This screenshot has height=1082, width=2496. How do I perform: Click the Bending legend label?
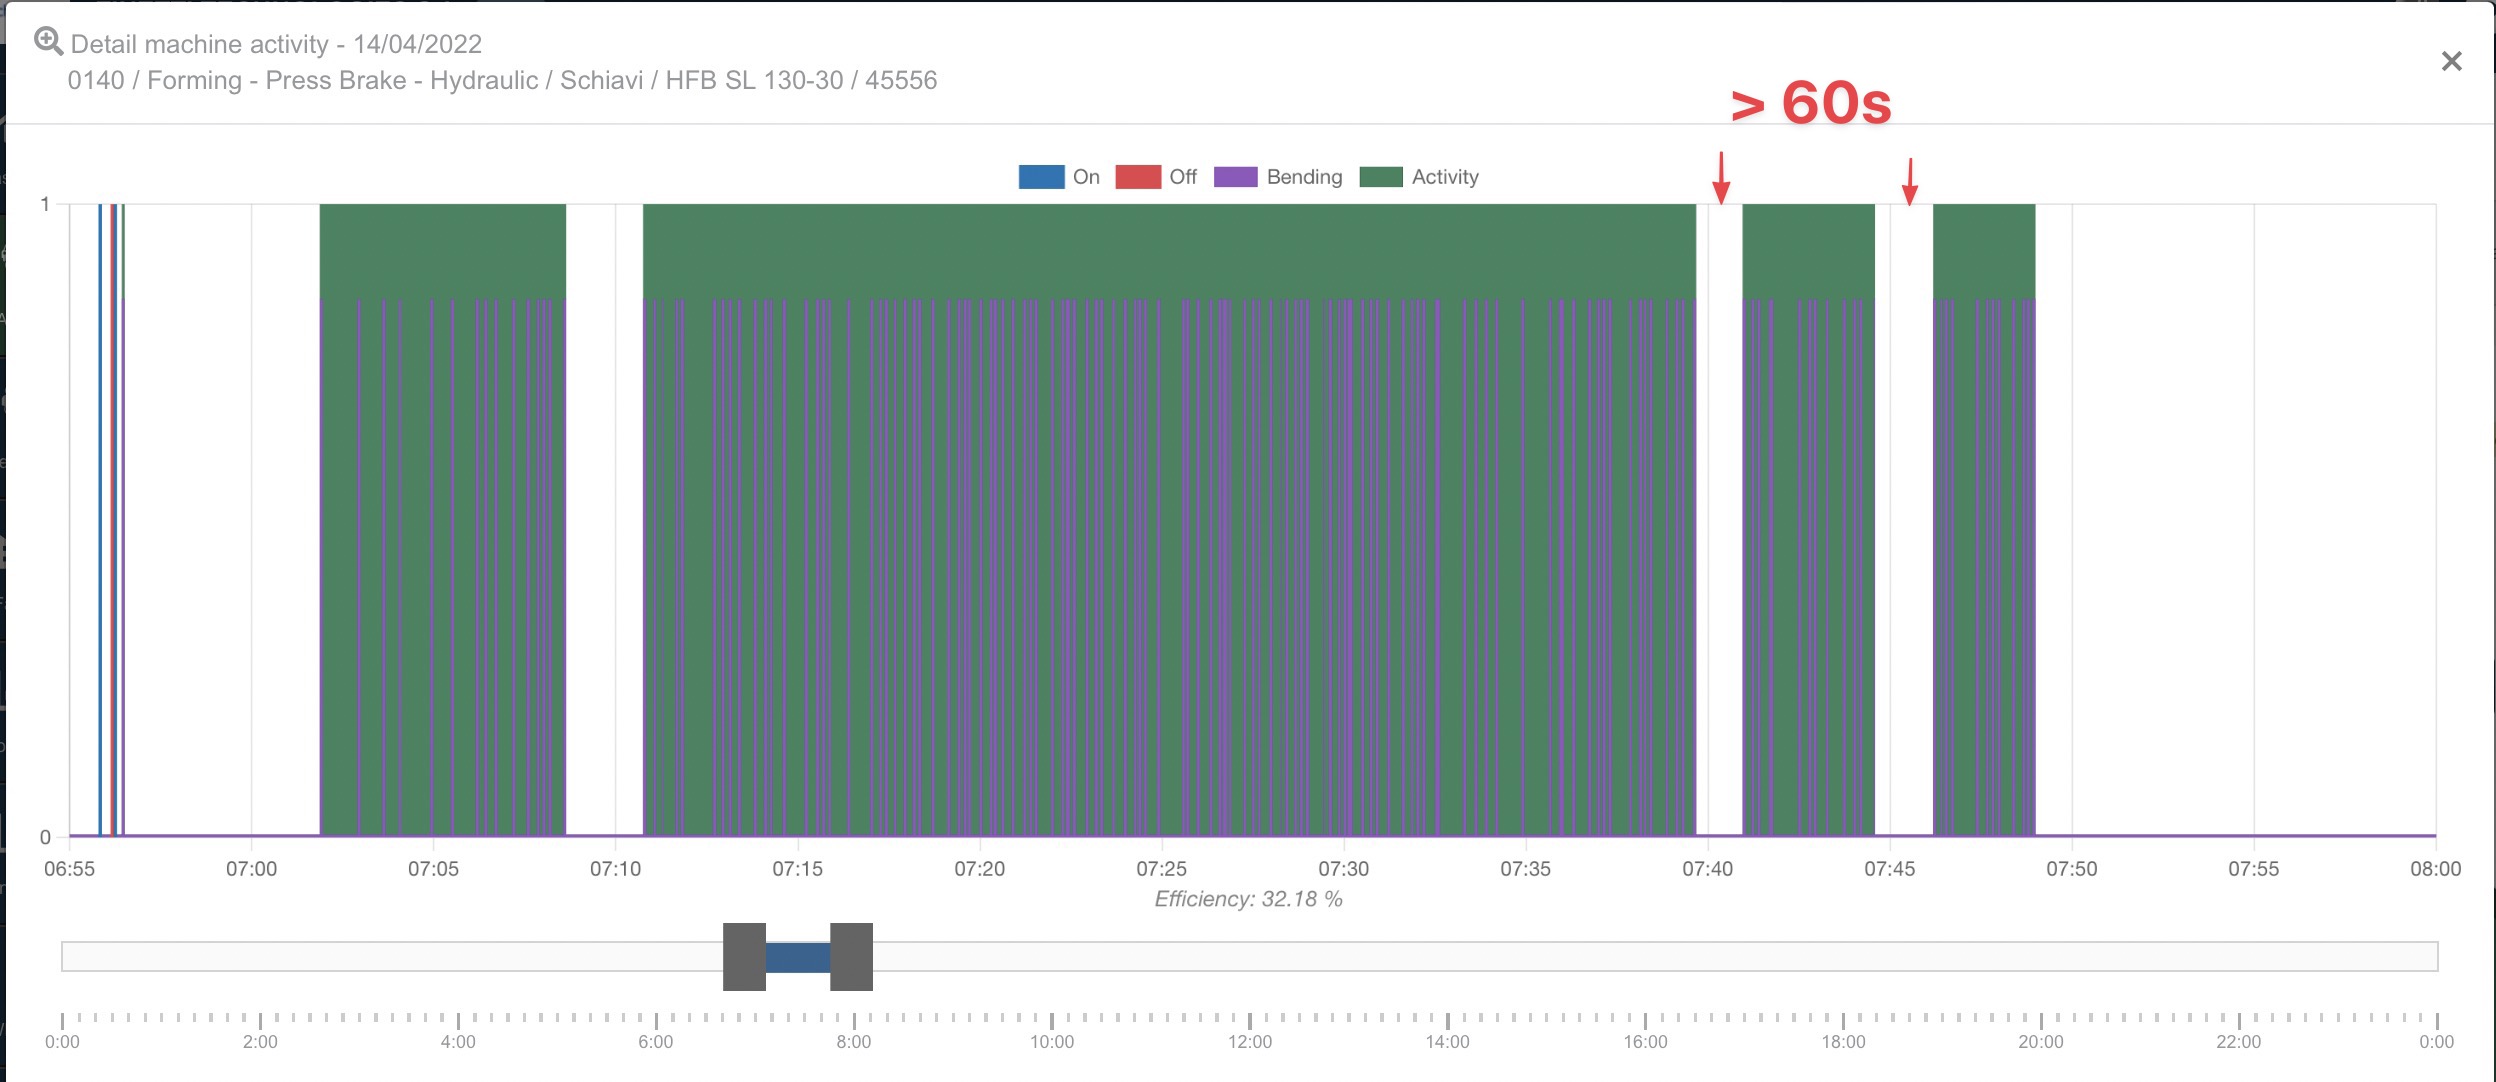pos(1304,177)
